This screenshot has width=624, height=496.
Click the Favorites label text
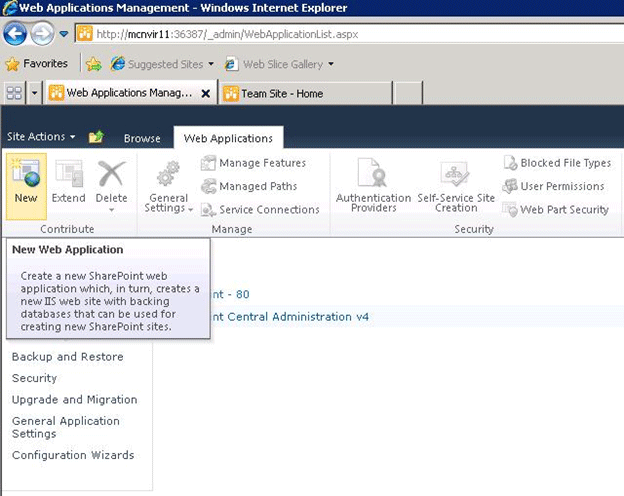click(x=45, y=63)
